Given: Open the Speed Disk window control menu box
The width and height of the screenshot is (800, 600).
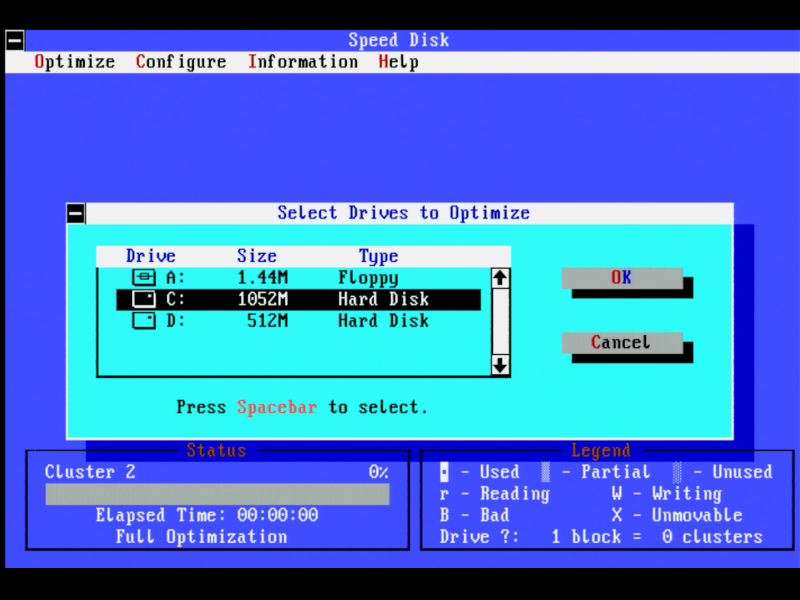Looking at the screenshot, I should [x=15, y=40].
